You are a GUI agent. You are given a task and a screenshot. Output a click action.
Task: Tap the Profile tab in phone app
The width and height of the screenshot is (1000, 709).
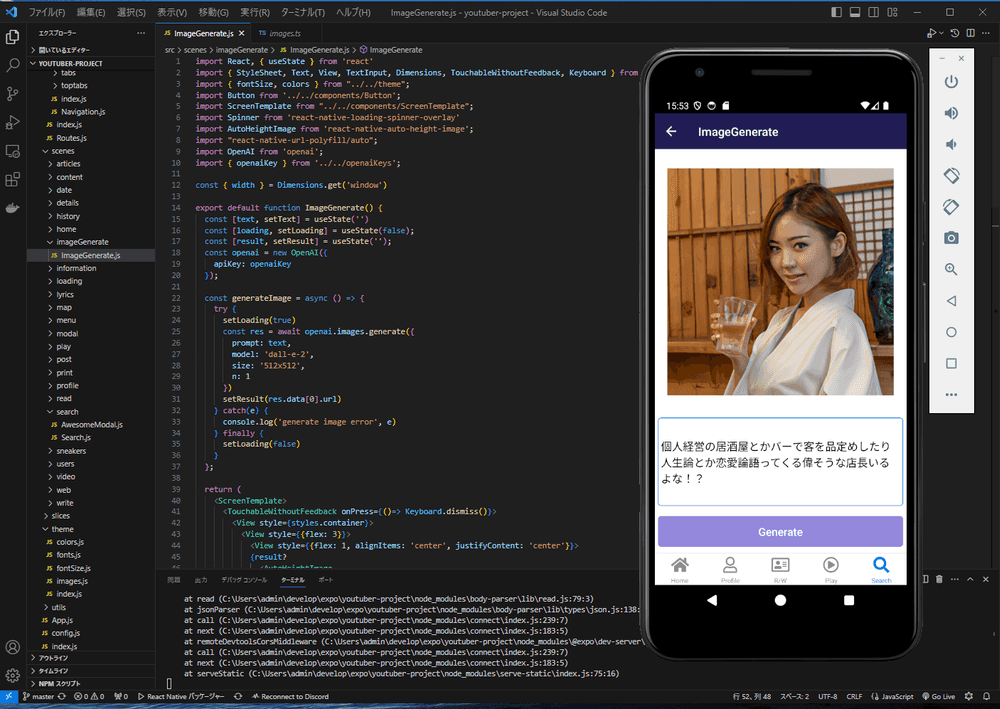tap(730, 569)
